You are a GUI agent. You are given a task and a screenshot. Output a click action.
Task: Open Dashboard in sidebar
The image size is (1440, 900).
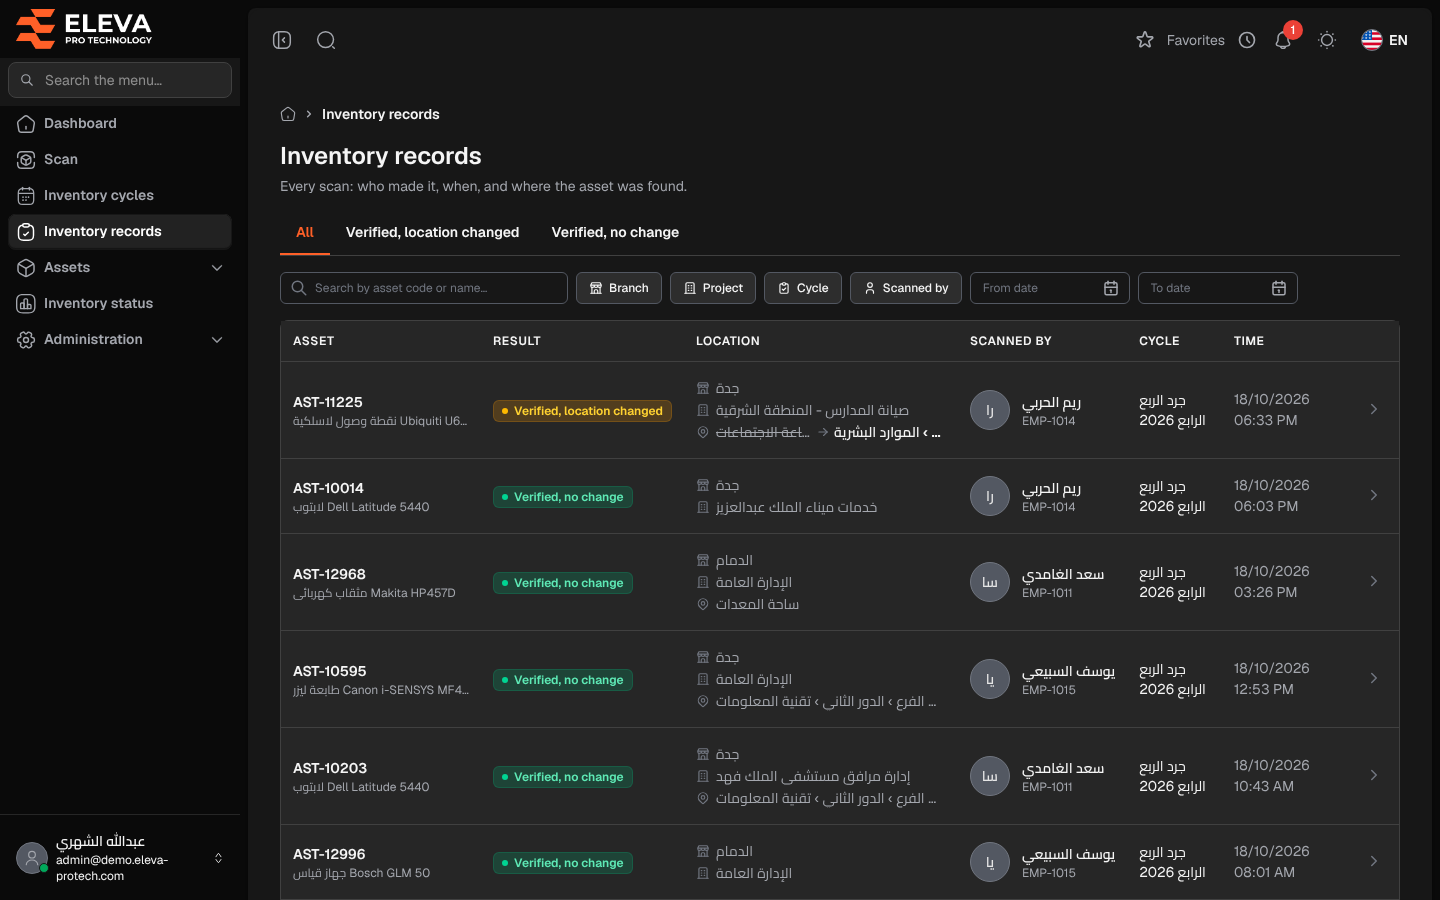coord(120,123)
